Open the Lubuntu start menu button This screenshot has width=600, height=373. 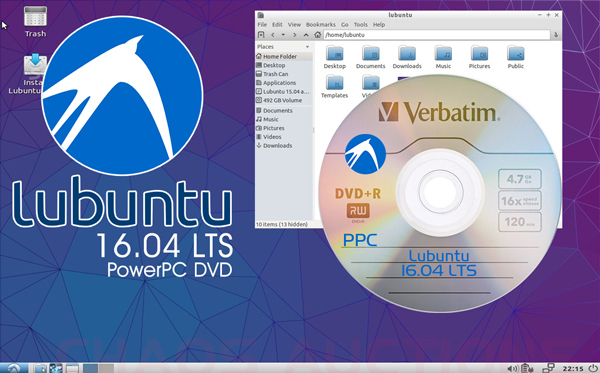(13, 368)
